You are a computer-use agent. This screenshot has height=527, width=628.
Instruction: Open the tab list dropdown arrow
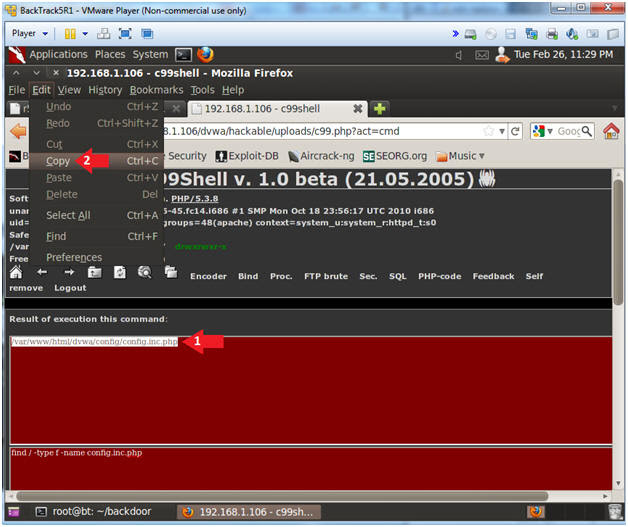click(614, 108)
